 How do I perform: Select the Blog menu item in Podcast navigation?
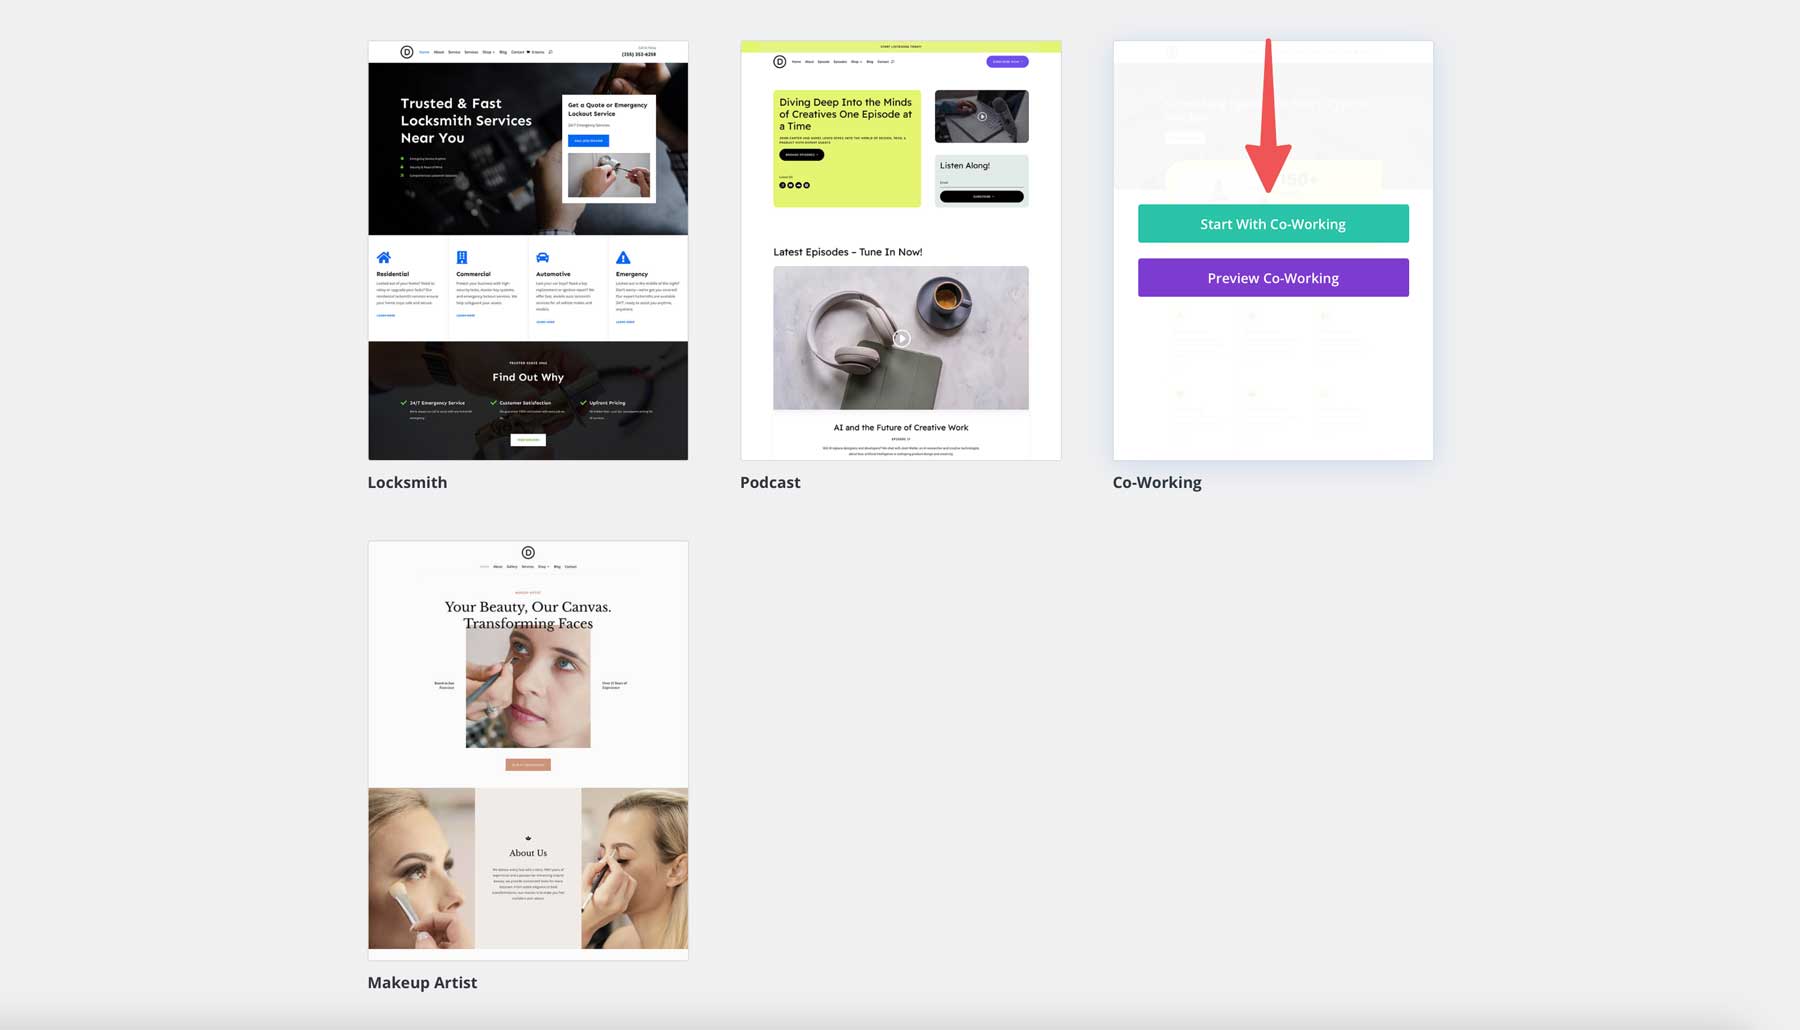(869, 61)
